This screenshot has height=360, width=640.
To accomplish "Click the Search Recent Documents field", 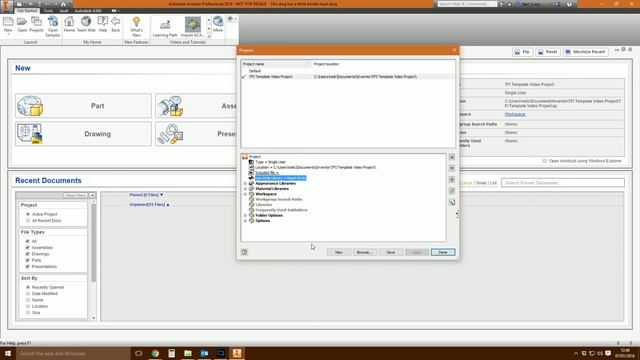I will click(563, 183).
